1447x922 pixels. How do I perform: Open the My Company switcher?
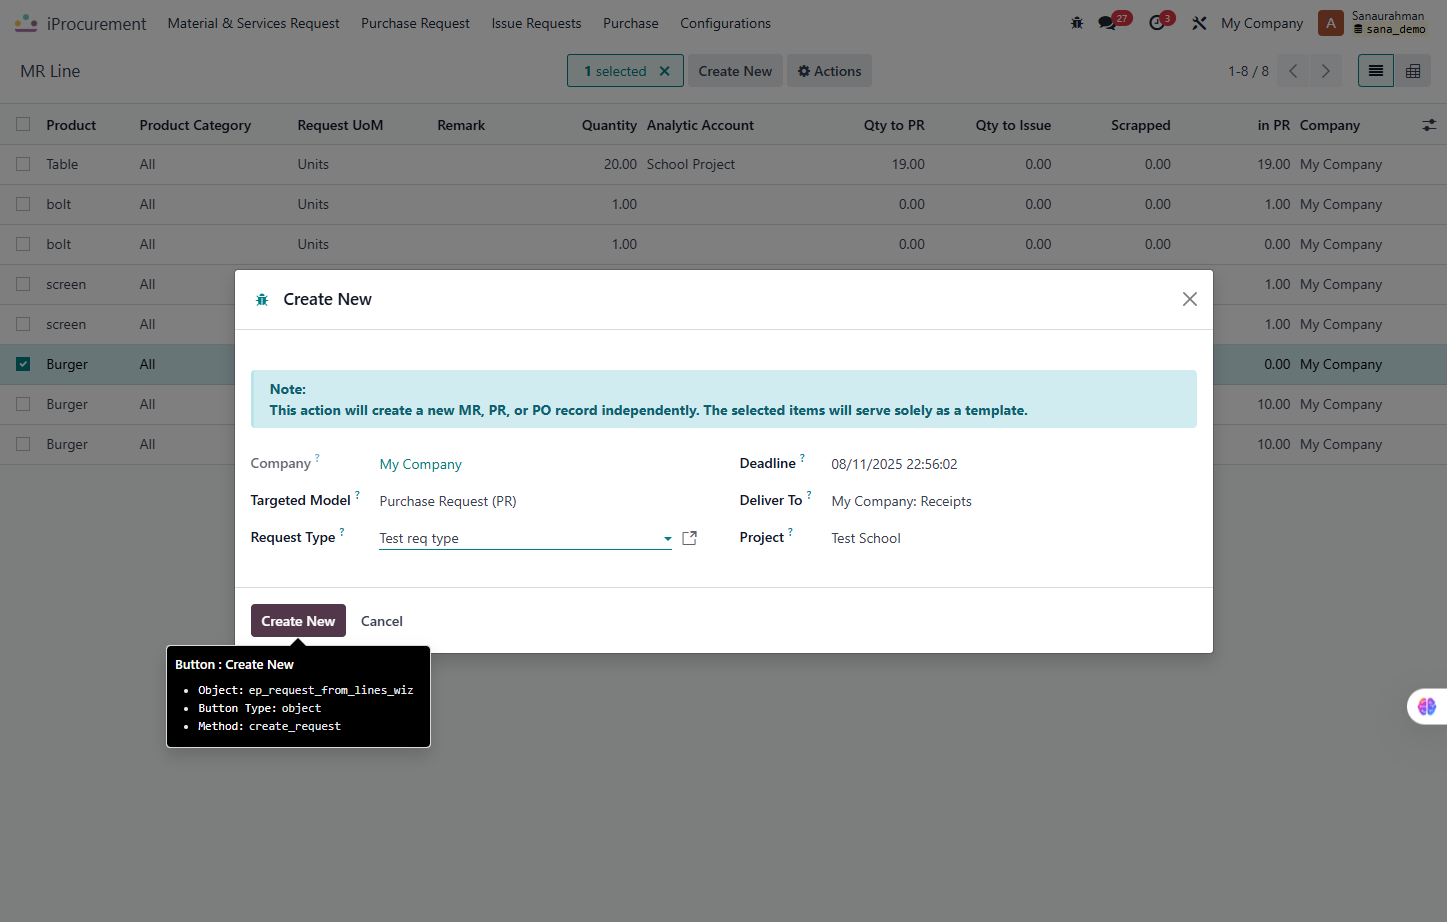coord(1262,23)
